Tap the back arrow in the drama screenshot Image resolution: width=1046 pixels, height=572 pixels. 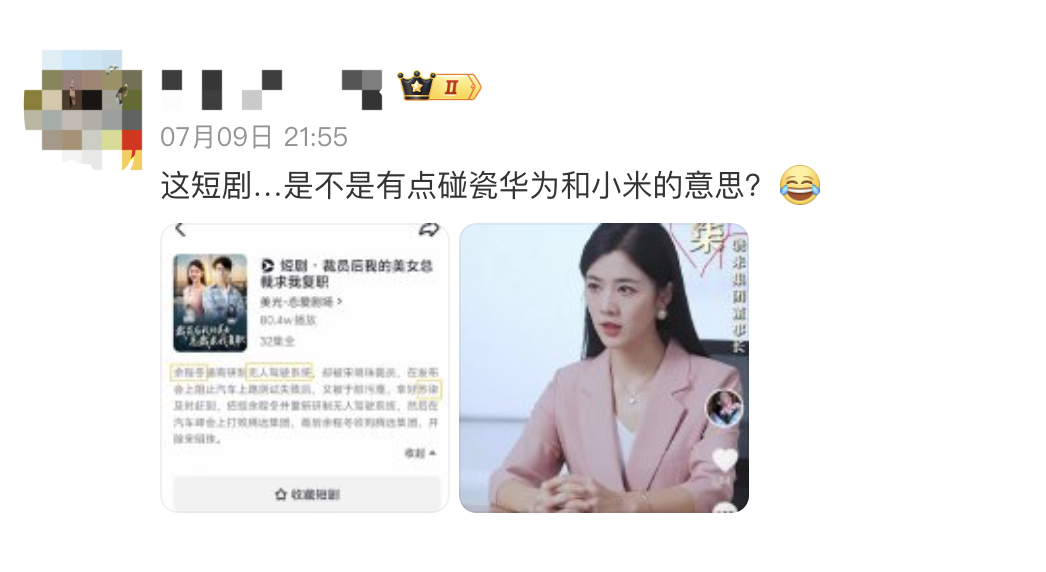[180, 230]
